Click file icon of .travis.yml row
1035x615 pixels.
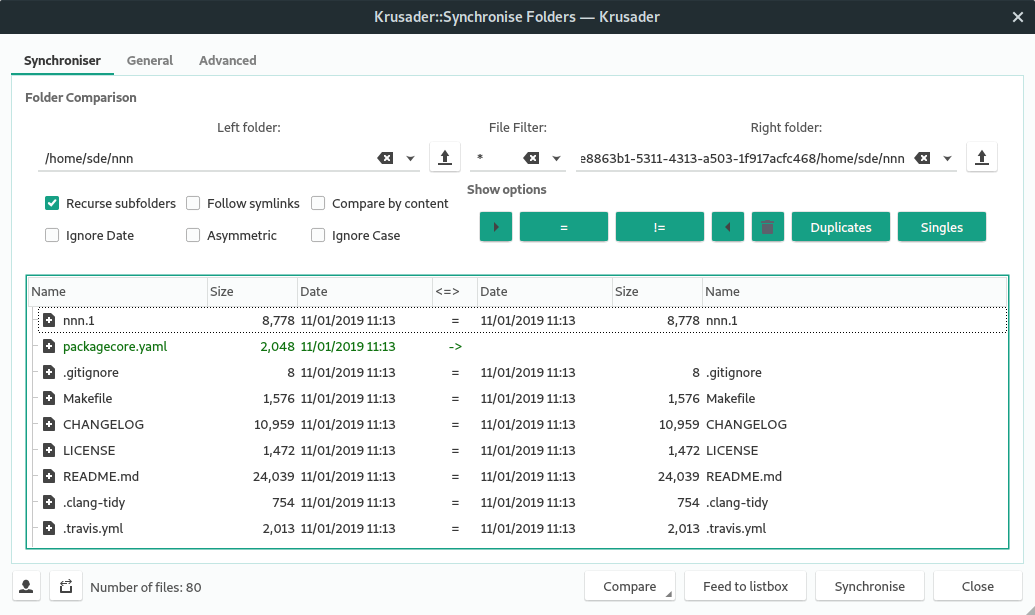pyautogui.click(x=49, y=528)
